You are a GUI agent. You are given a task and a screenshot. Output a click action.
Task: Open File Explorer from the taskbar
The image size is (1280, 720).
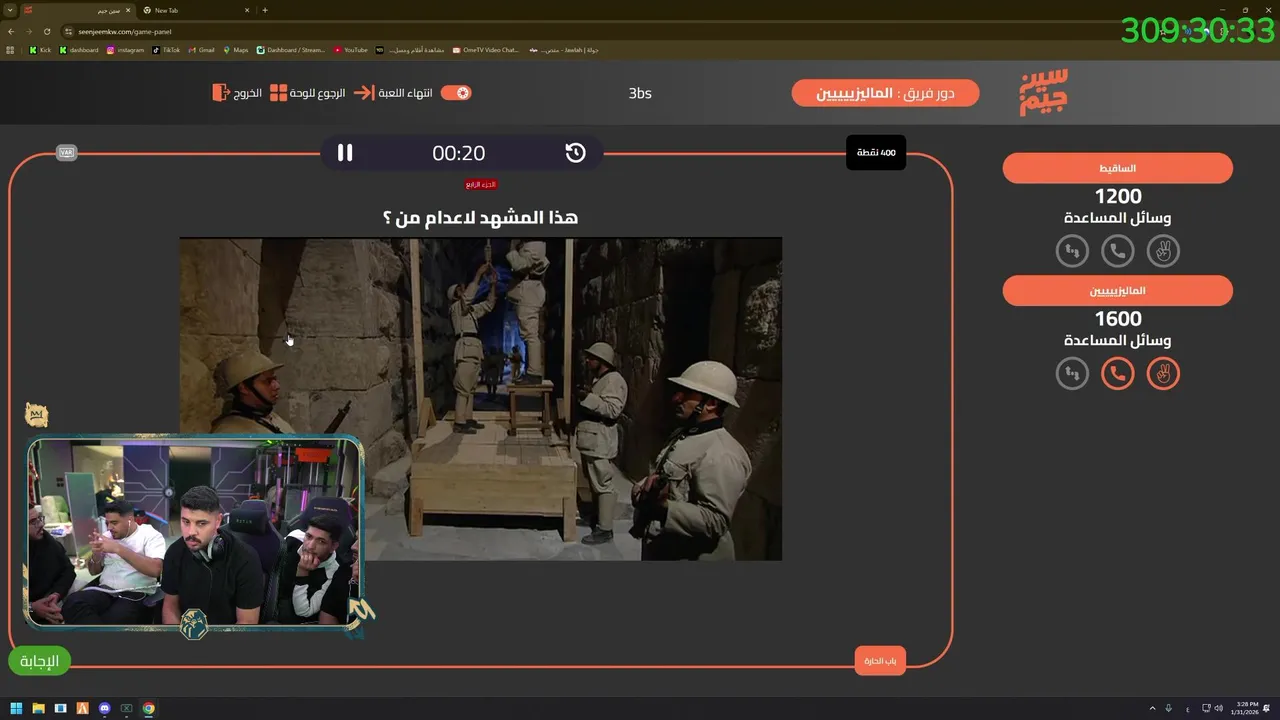point(38,709)
